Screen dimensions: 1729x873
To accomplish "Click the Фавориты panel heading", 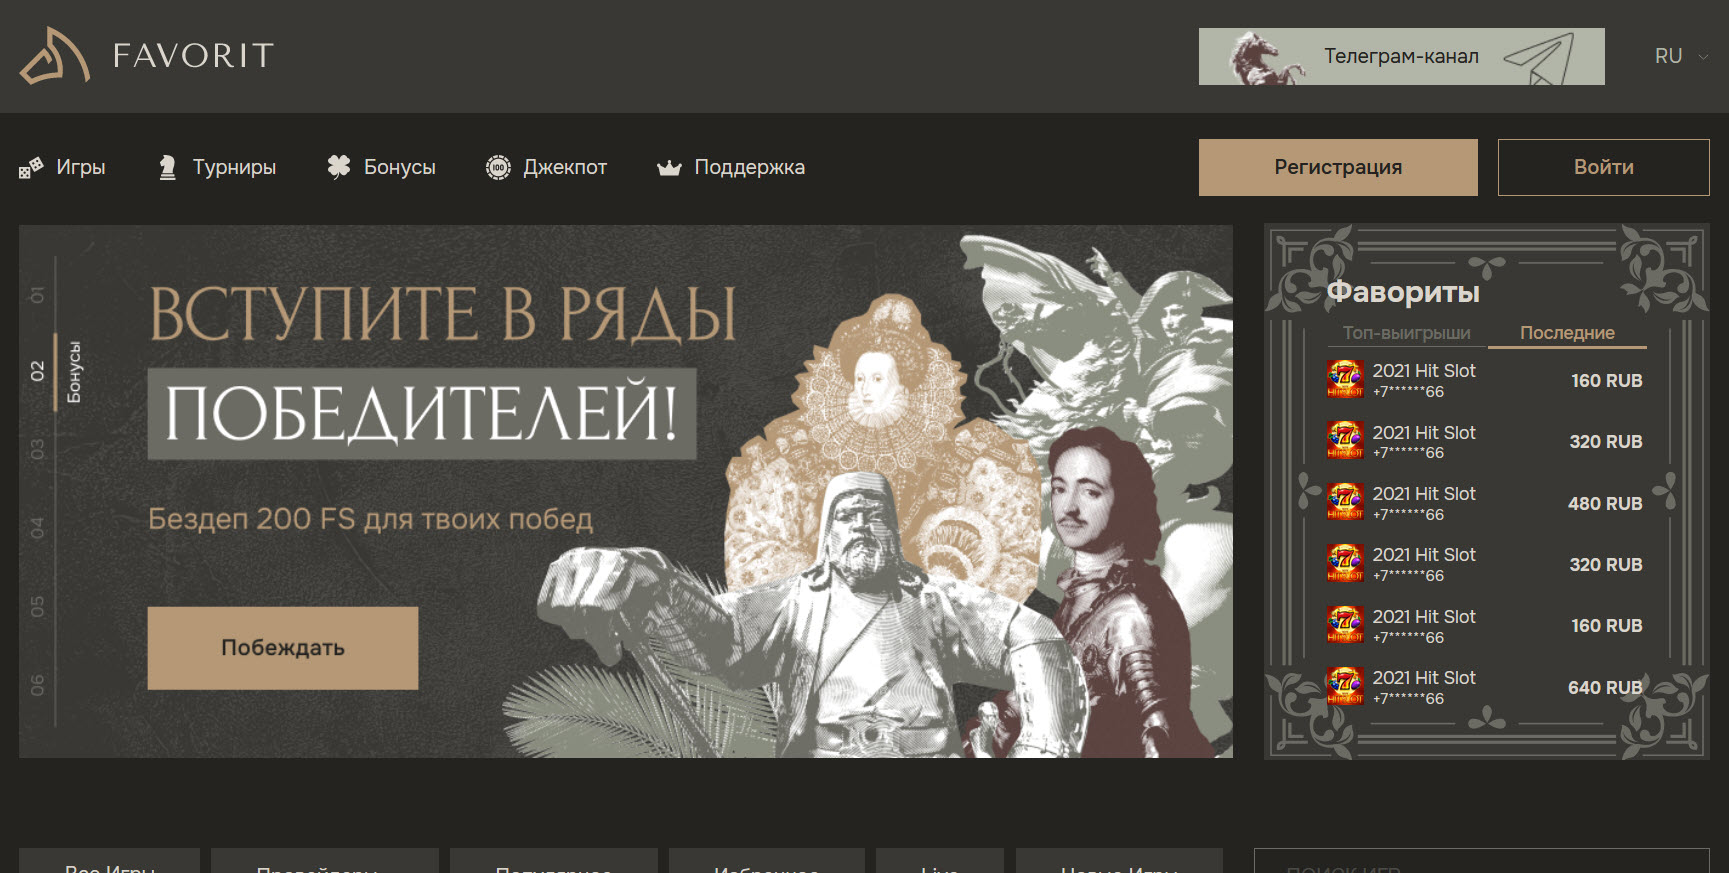I will 1403,292.
